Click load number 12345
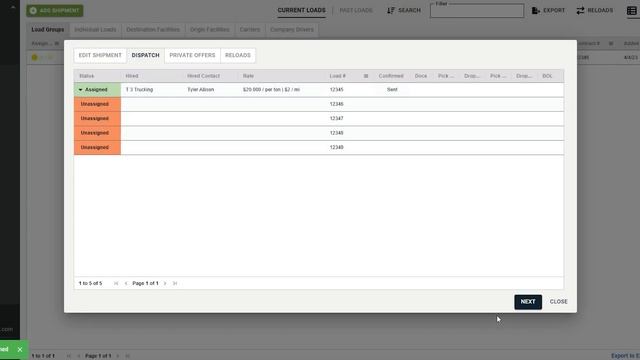Screen dimensions: 640x360 tap(336, 89)
